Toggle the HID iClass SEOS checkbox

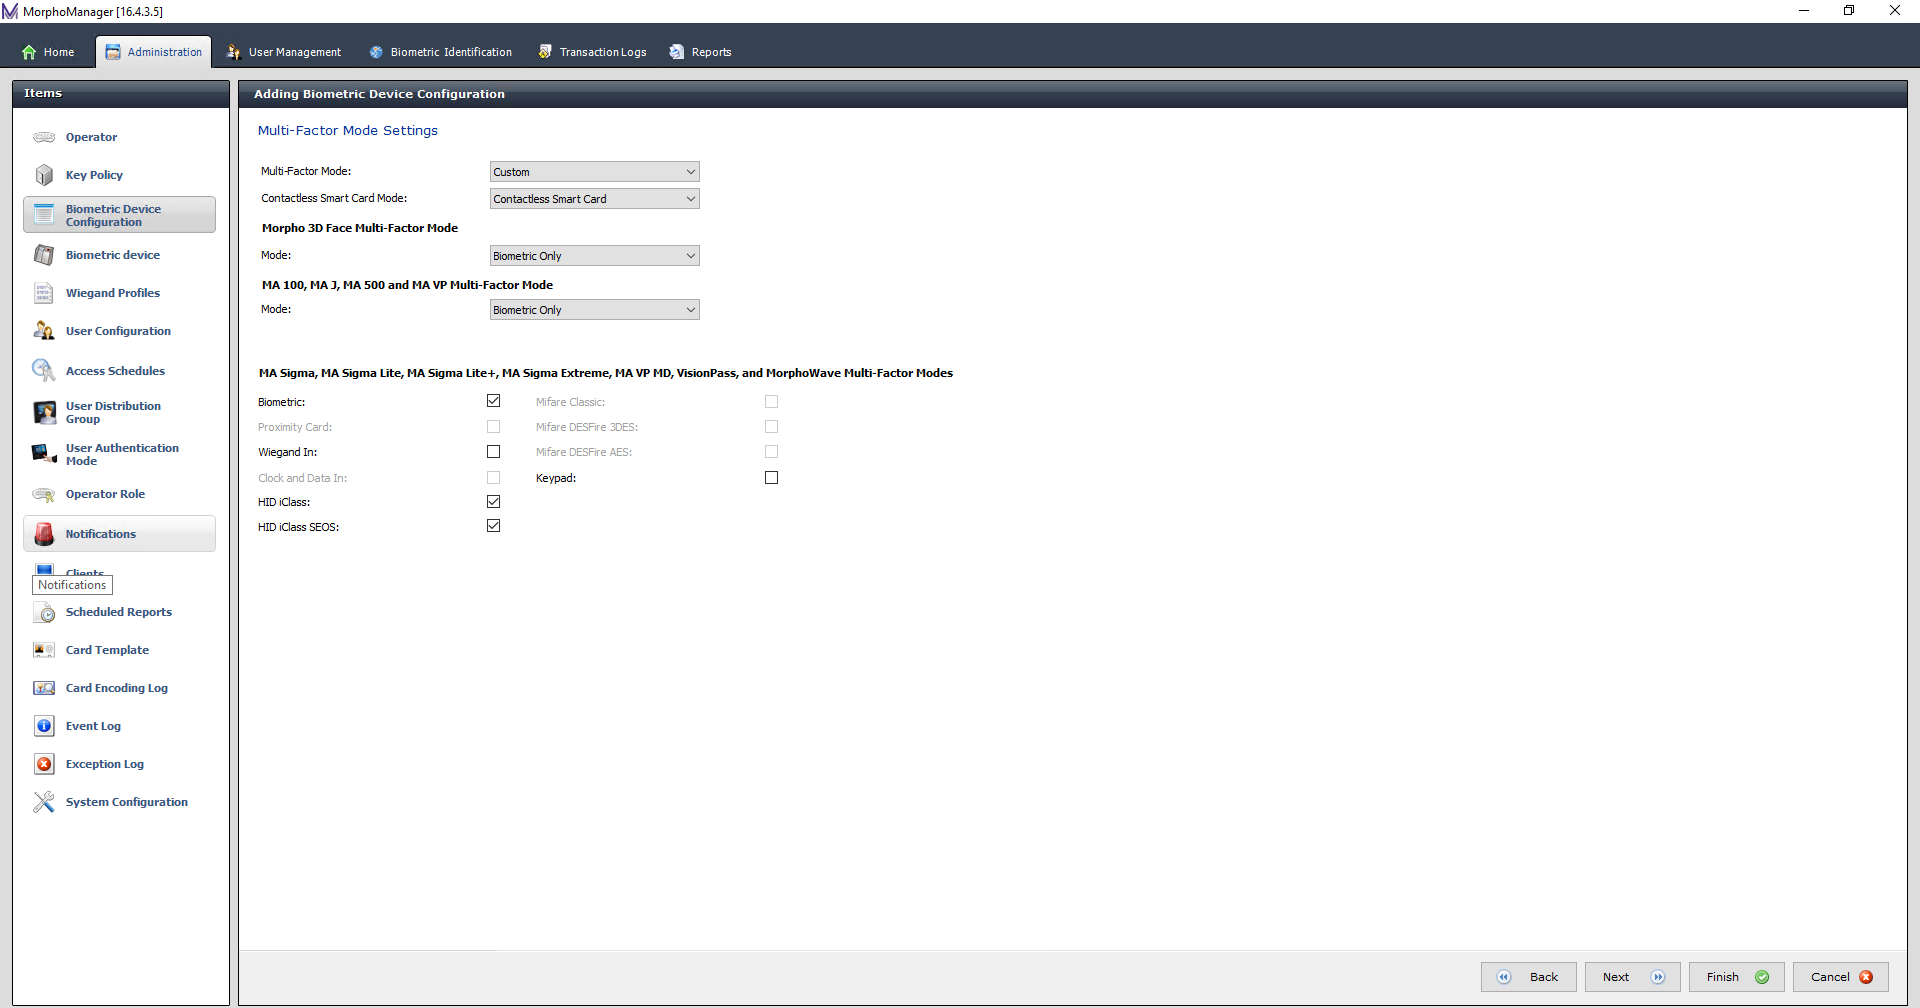[x=493, y=526]
